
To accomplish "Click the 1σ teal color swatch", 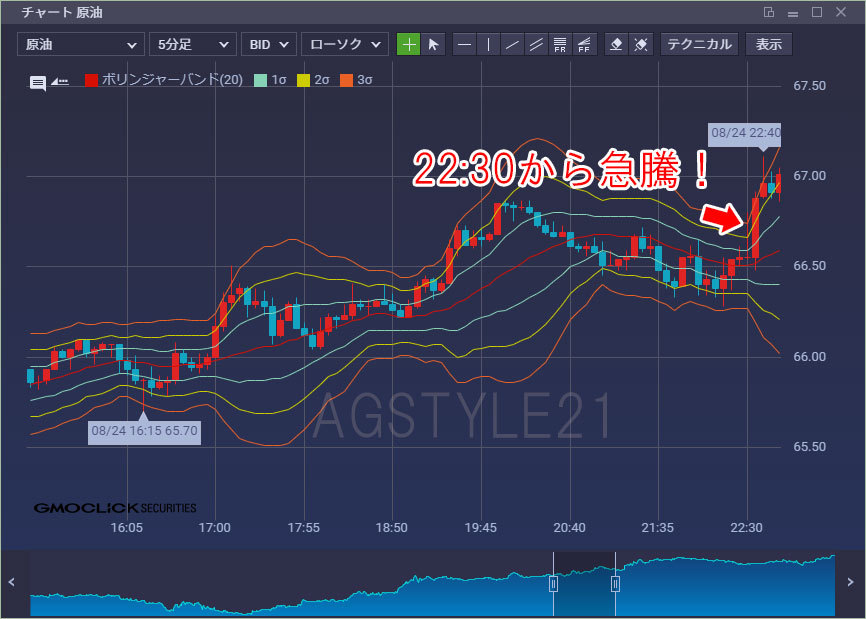I will coord(260,80).
